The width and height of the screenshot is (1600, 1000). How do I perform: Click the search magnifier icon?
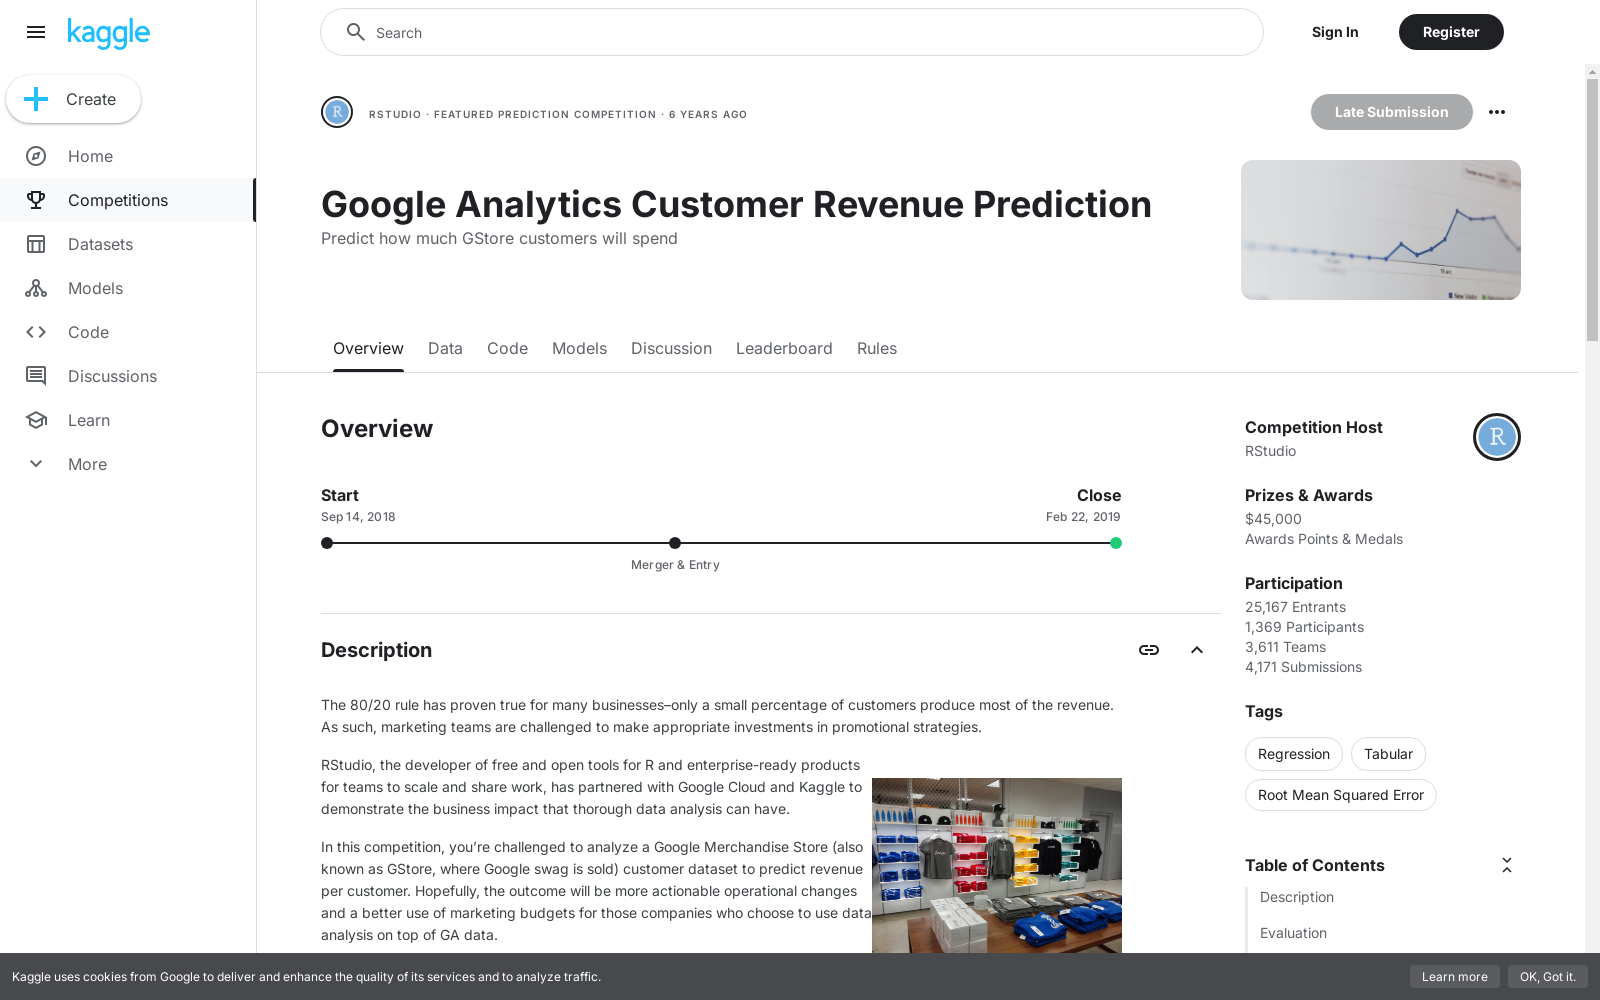tap(355, 32)
